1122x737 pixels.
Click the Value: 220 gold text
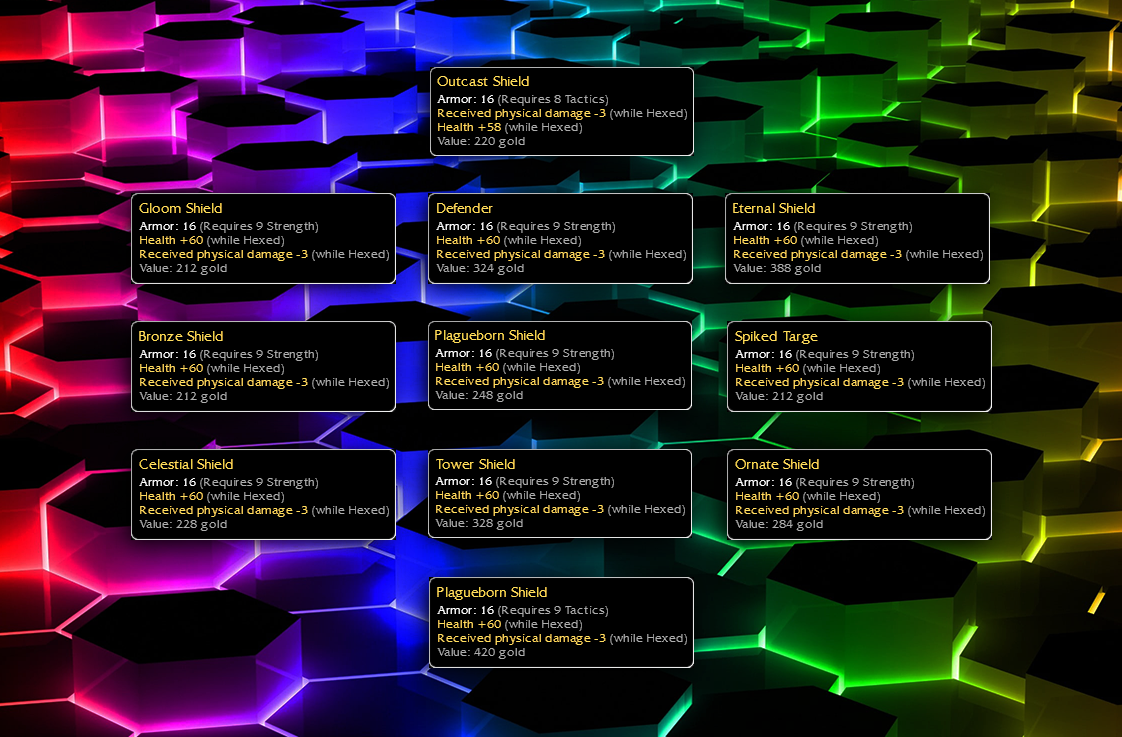coord(481,141)
